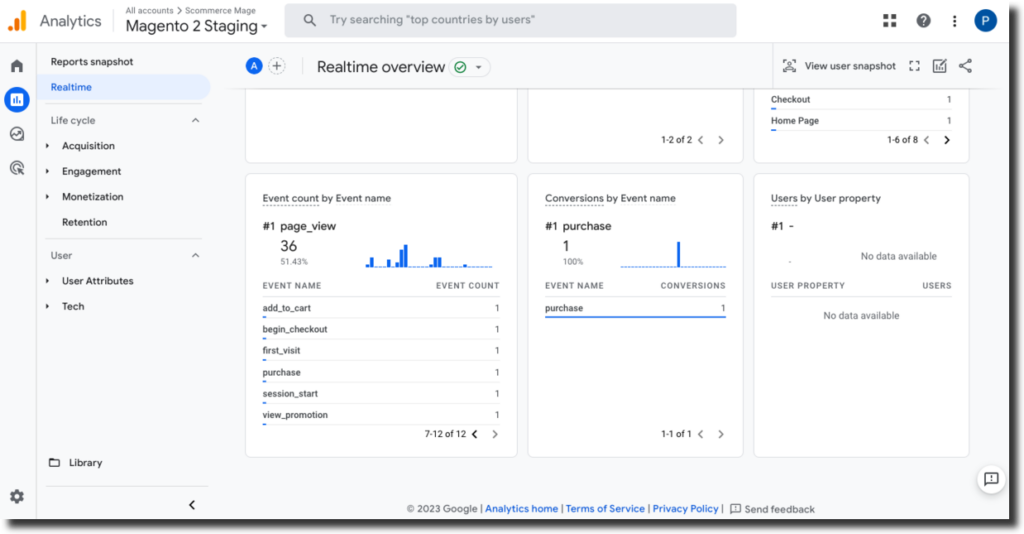The height and width of the screenshot is (534, 1024).
Task: Open the chat feedback icon at bottom right
Action: click(991, 479)
